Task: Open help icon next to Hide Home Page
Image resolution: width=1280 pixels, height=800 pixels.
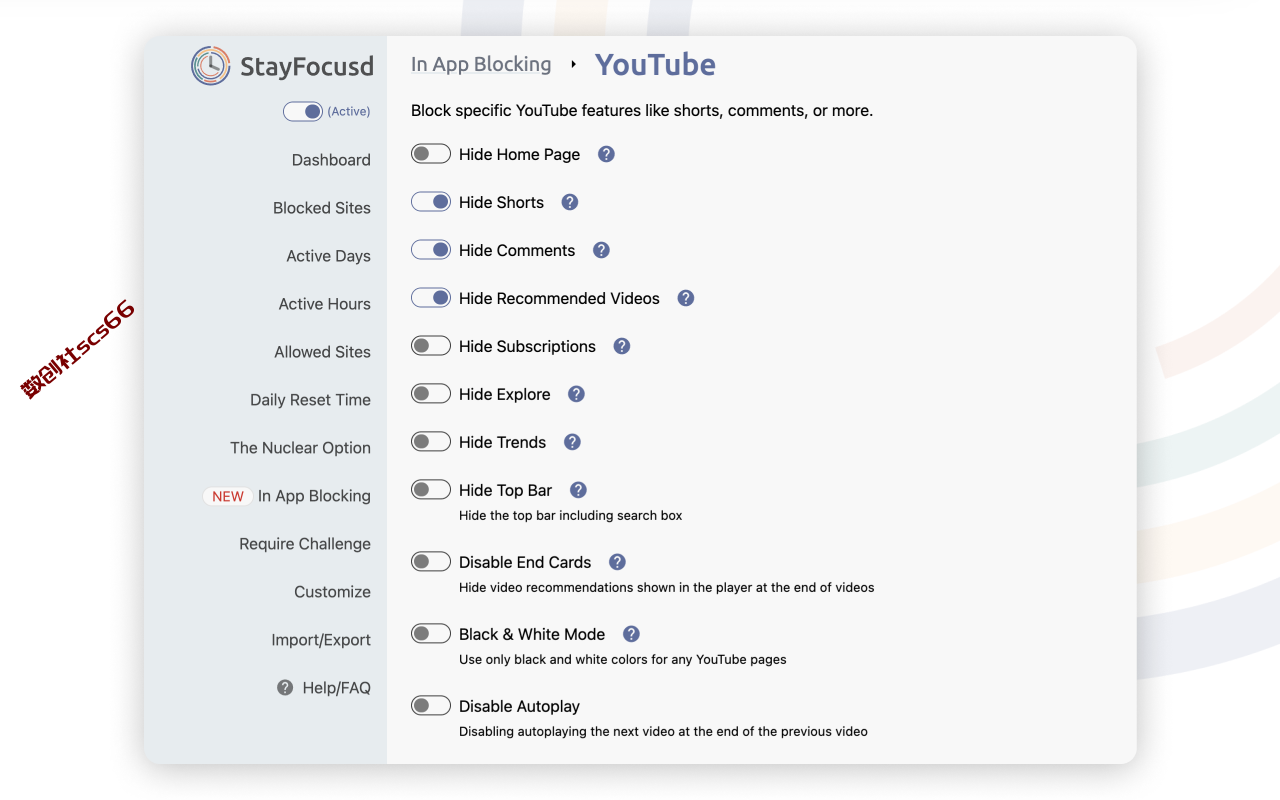Action: pyautogui.click(x=606, y=154)
